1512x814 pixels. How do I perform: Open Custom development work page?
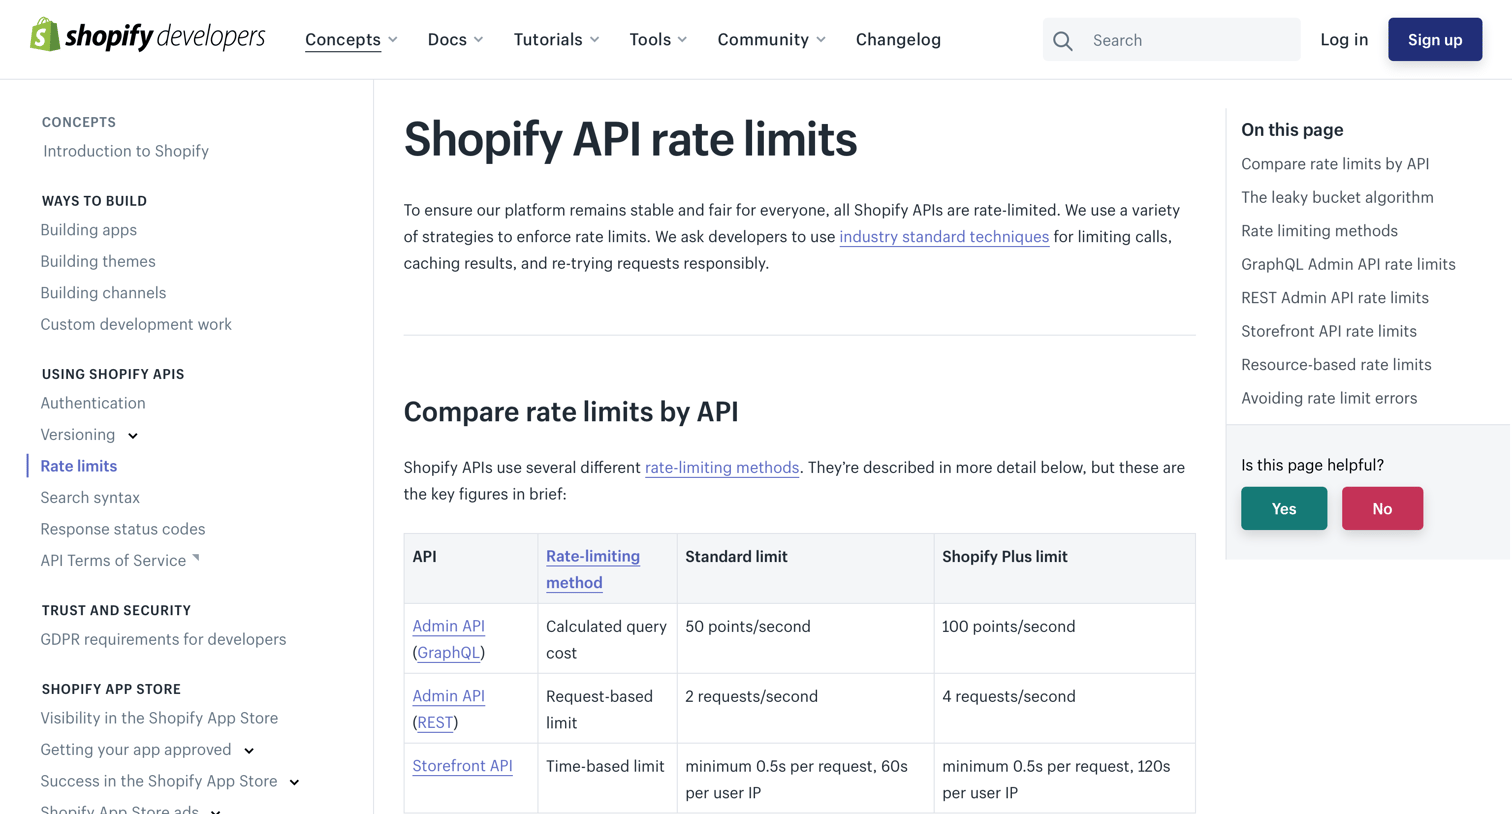point(136,324)
